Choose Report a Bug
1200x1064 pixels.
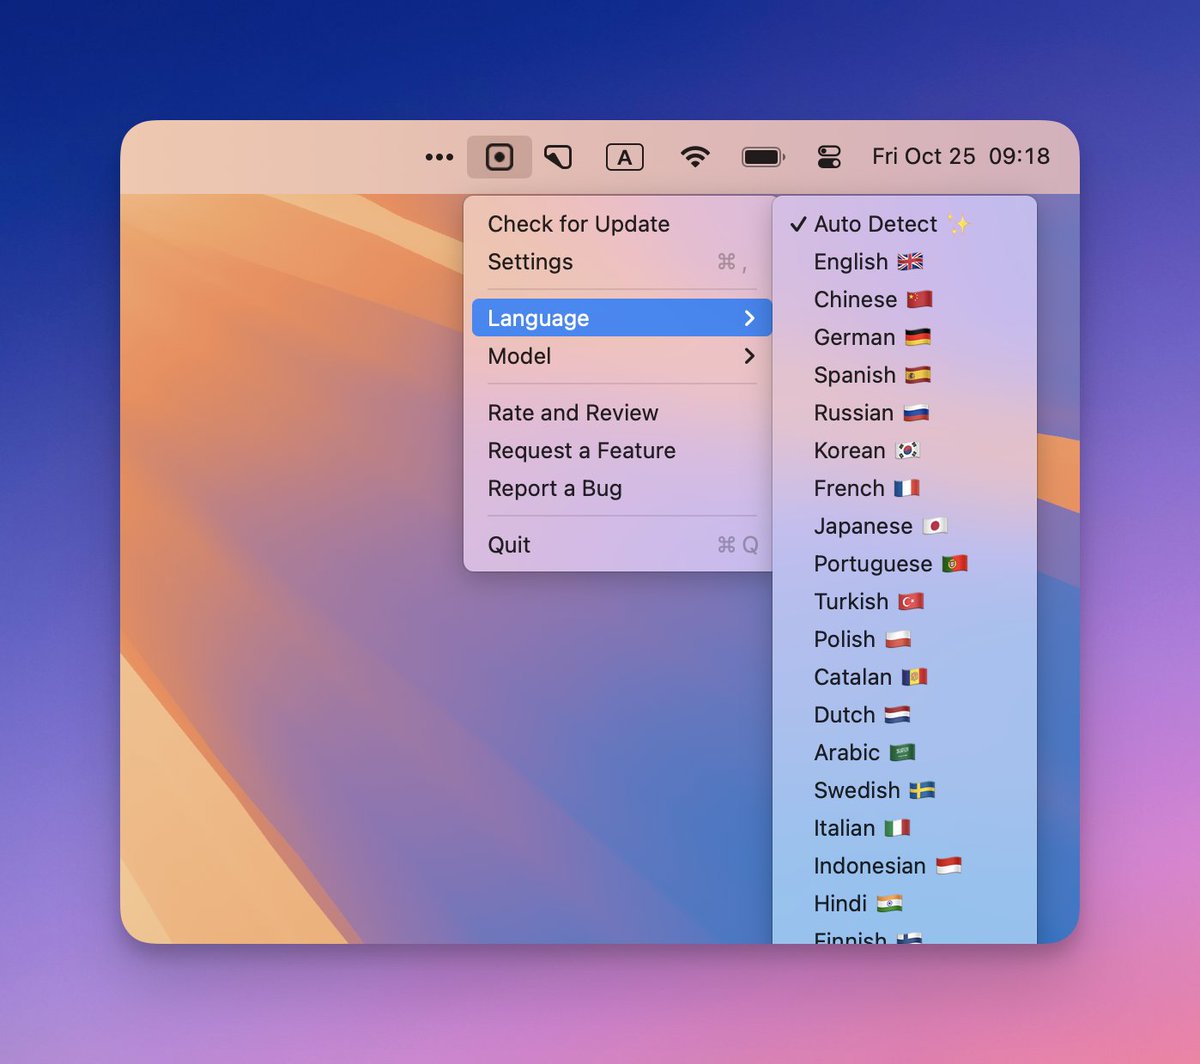(555, 489)
